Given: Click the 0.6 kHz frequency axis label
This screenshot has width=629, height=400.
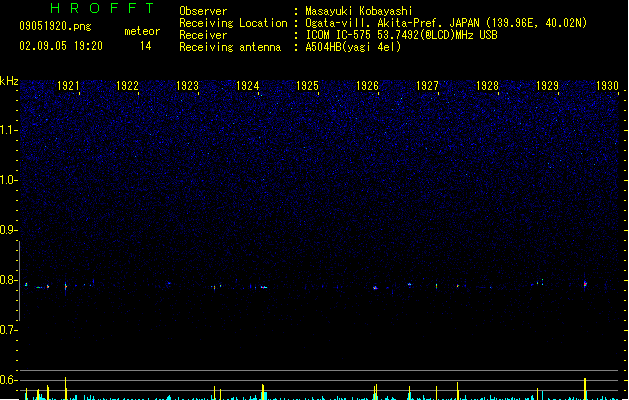Looking at the screenshot, I should point(8,380).
